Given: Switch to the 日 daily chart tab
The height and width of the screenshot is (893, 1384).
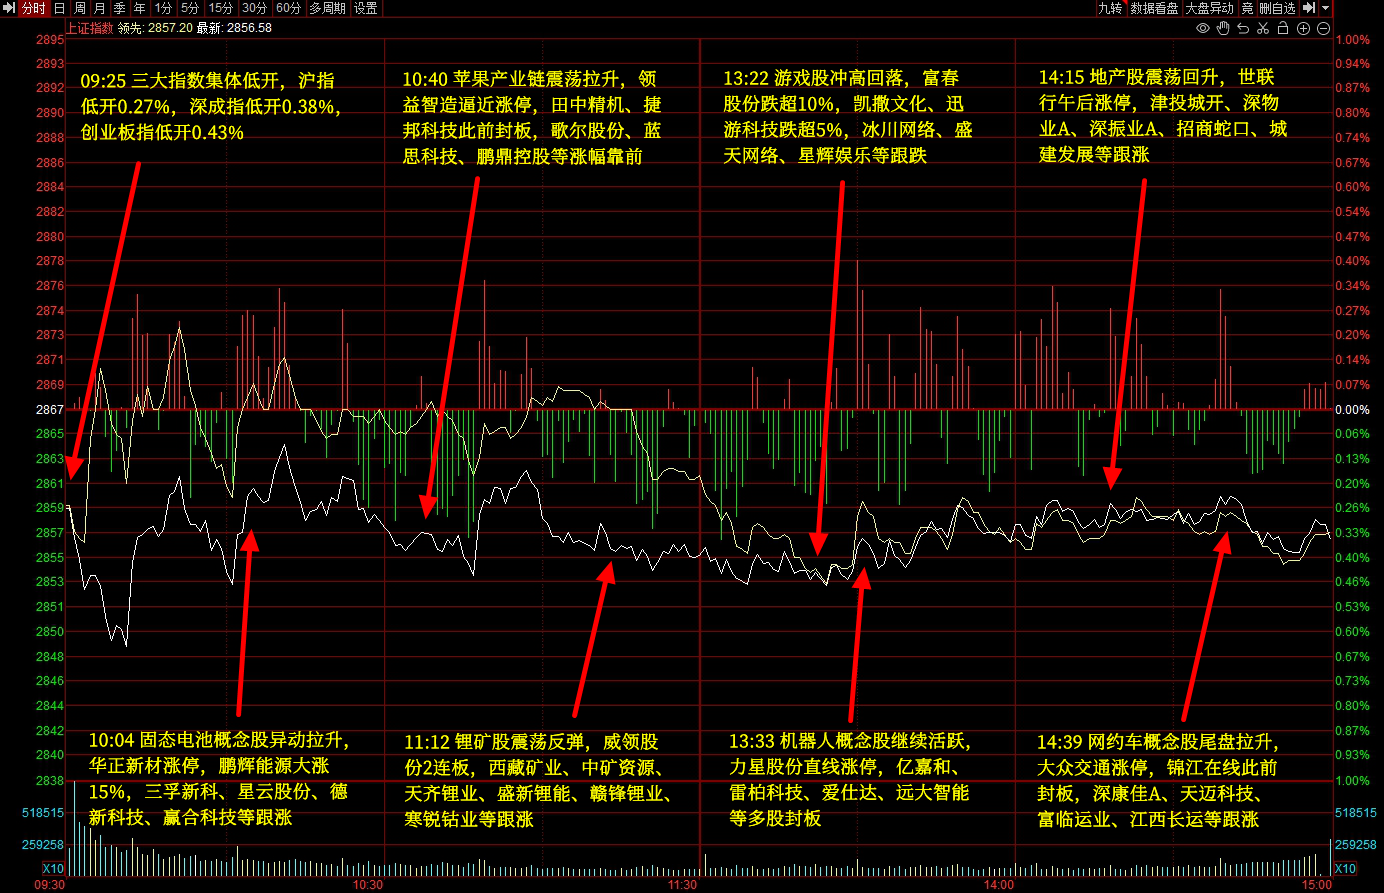Looking at the screenshot, I should 59,8.
